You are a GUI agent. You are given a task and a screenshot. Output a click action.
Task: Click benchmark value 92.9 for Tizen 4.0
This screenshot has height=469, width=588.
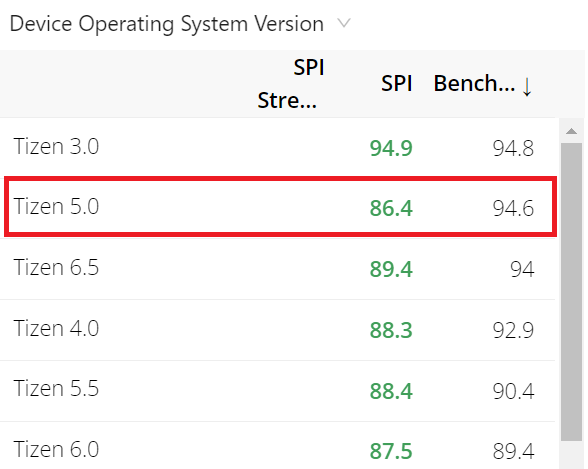pos(513,330)
